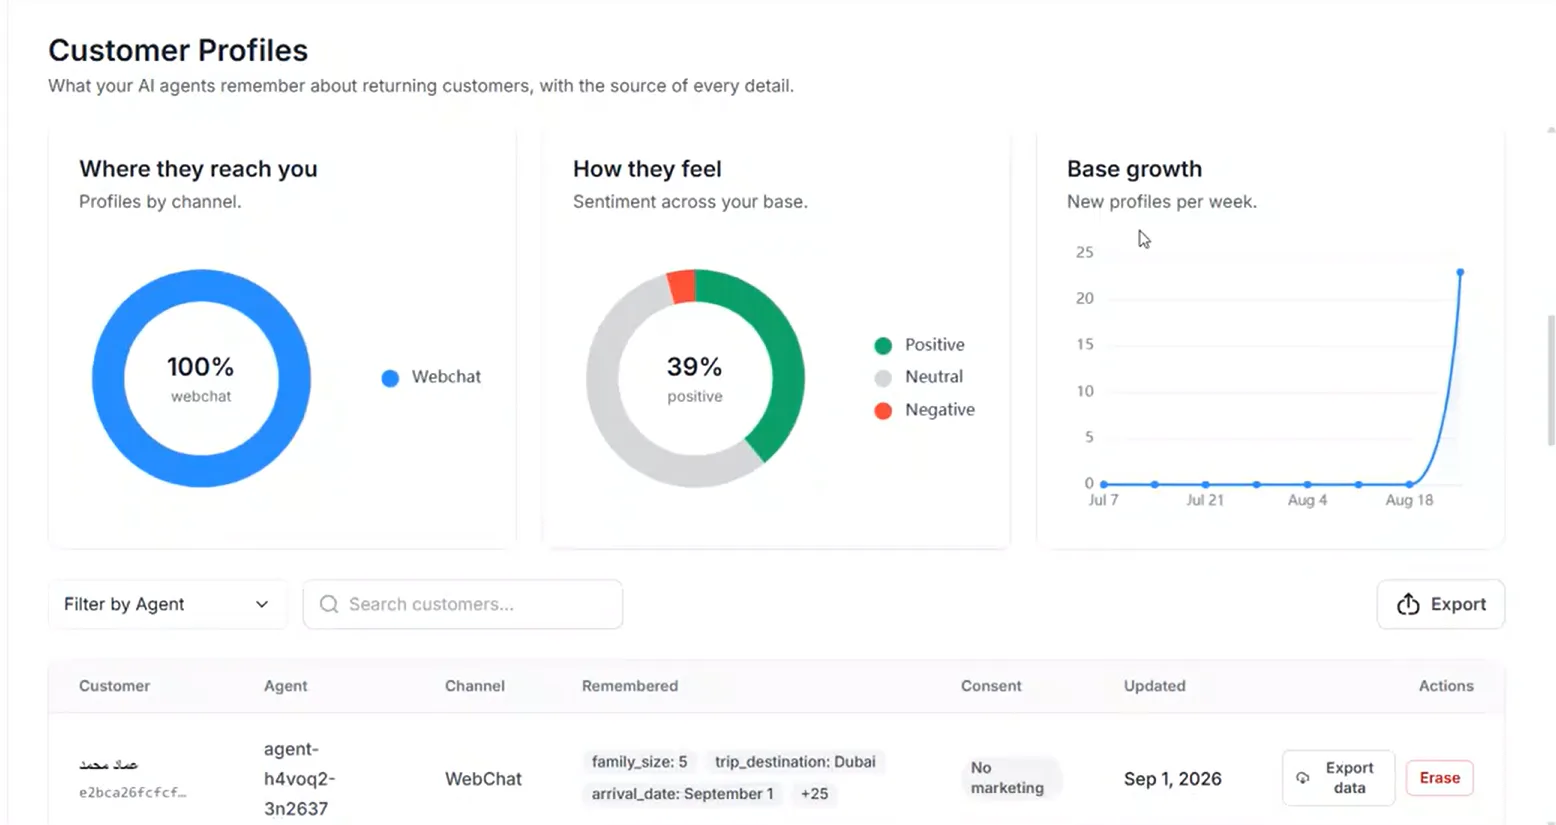The width and height of the screenshot is (1556, 825).
Task: Click the cloud icon in Export data button
Action: pyautogui.click(x=1302, y=778)
